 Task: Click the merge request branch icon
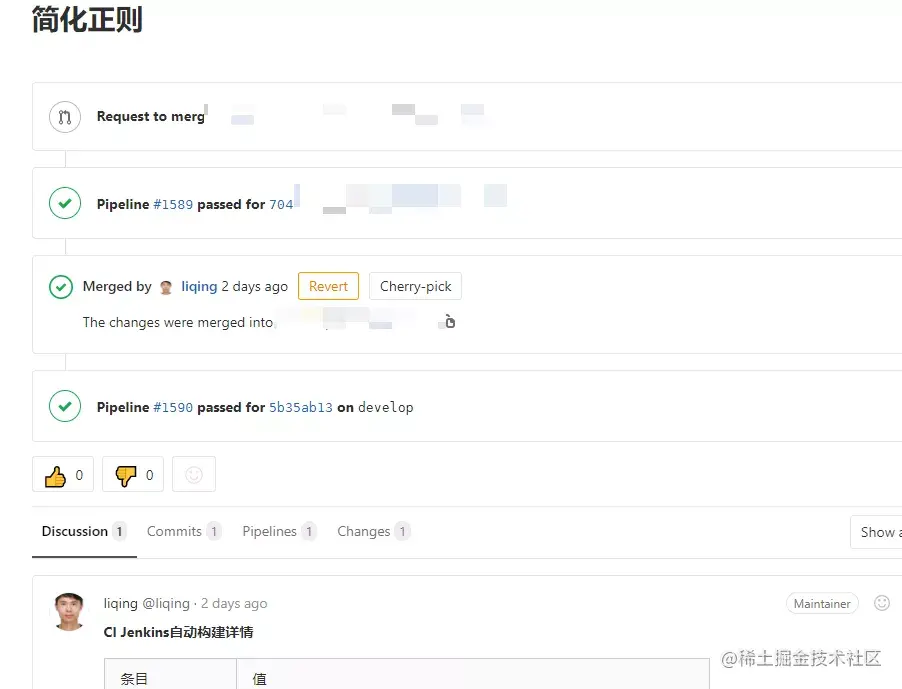click(x=65, y=117)
